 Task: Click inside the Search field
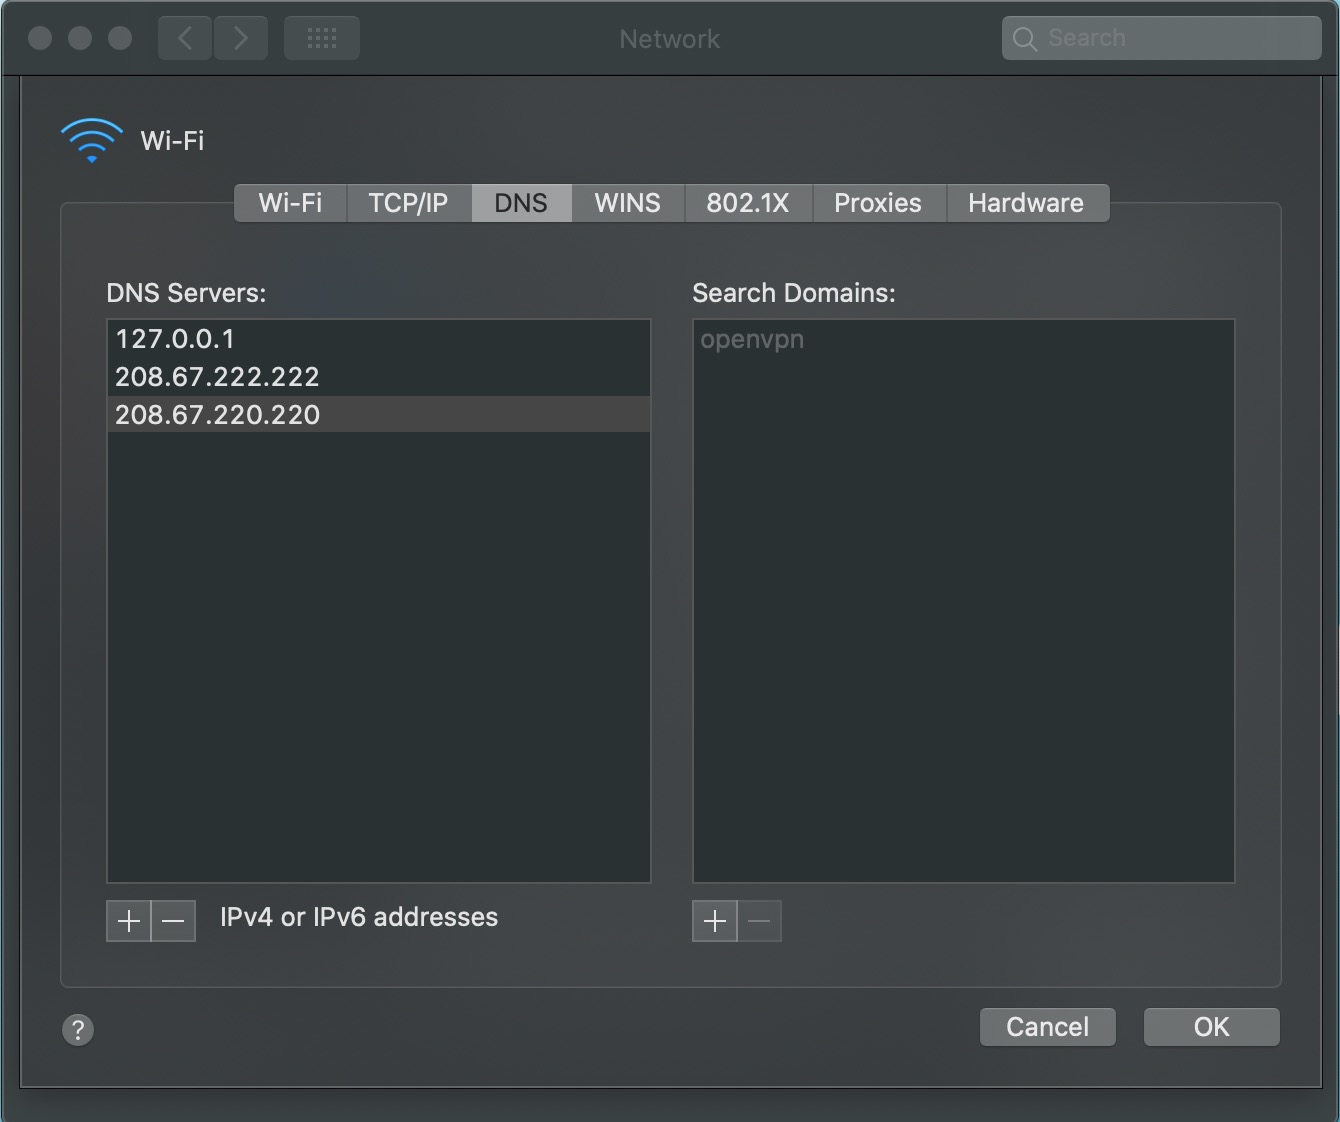pyautogui.click(x=1160, y=38)
